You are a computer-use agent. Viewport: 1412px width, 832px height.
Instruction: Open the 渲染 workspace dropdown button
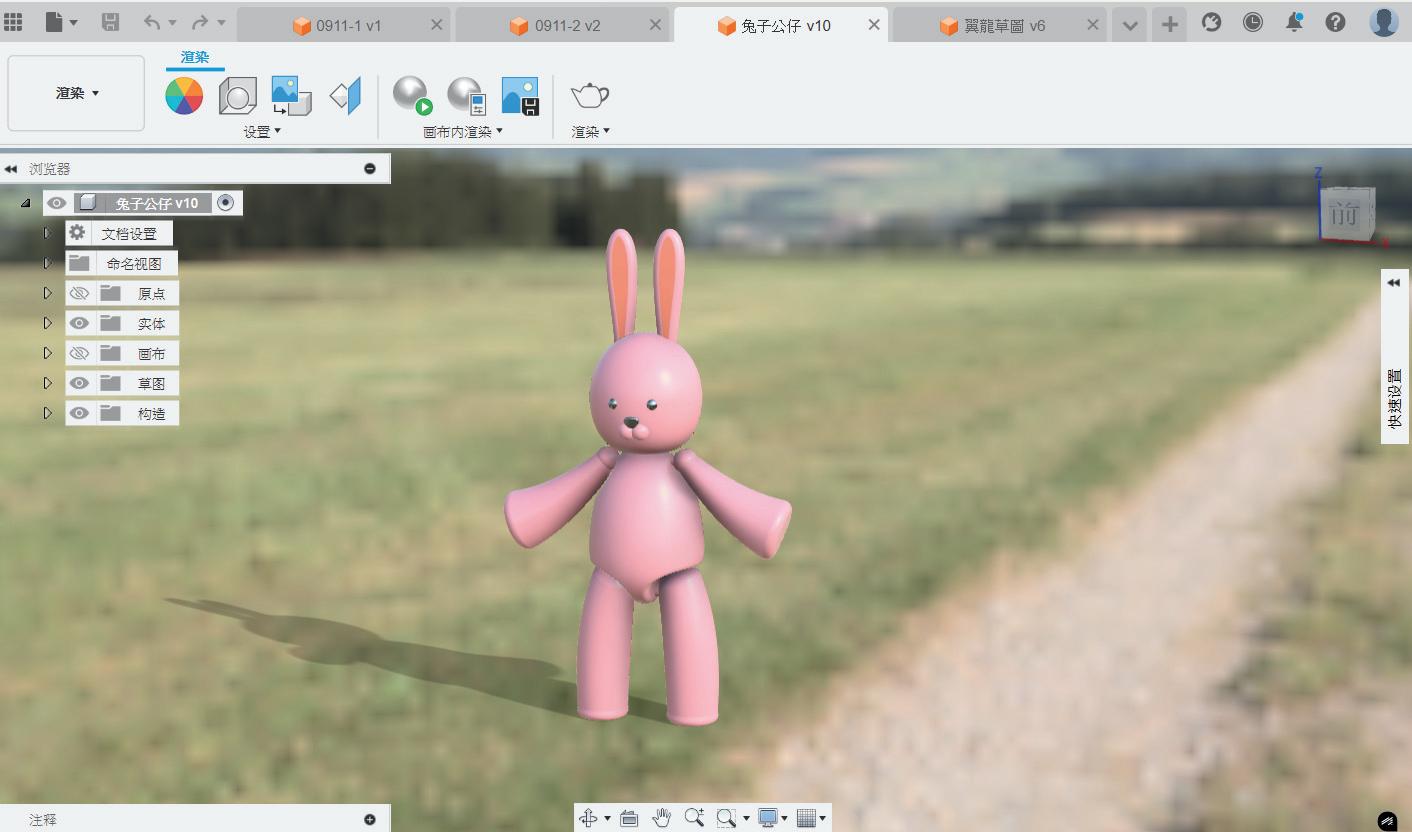[x=76, y=93]
